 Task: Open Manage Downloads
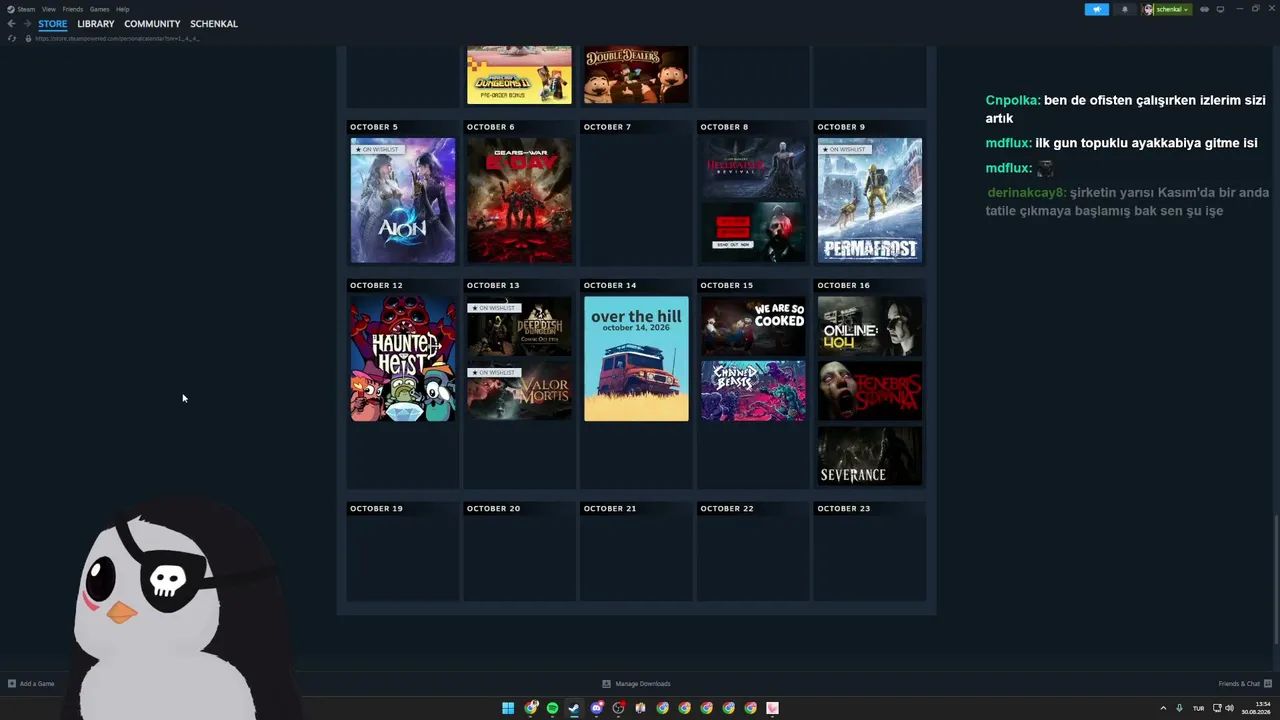coord(643,684)
